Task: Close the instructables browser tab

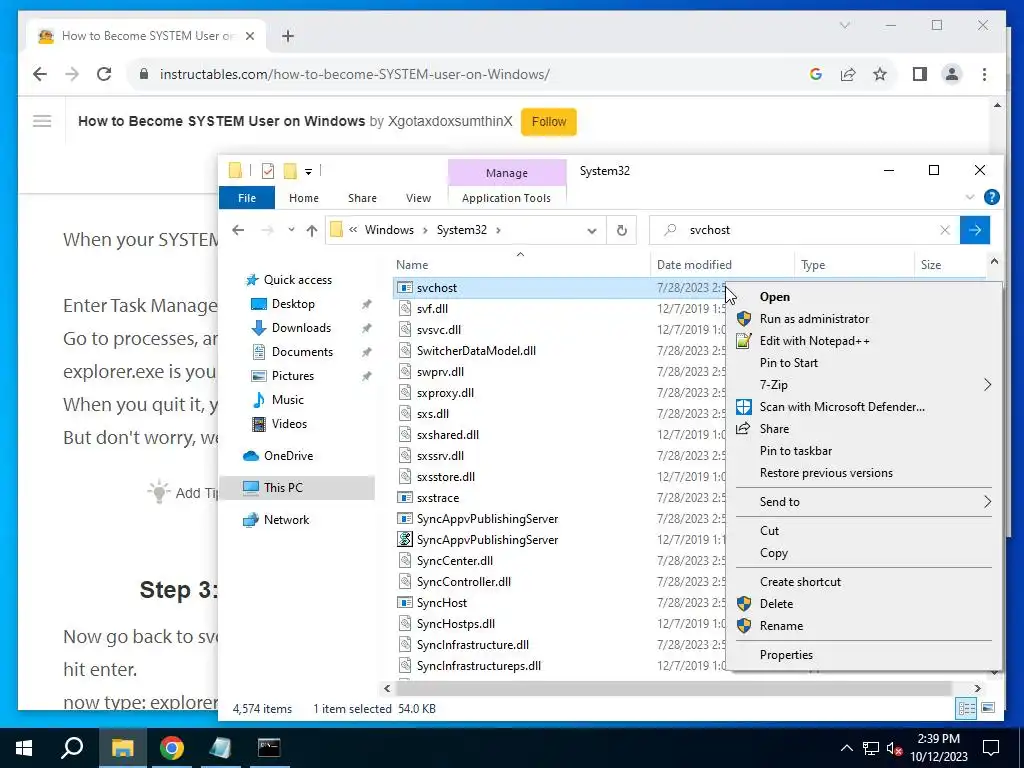Action: [249, 36]
